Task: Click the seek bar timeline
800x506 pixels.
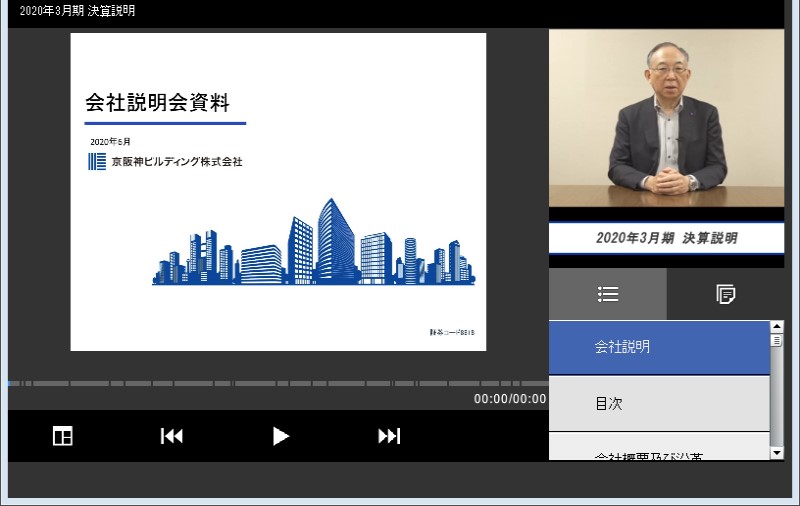Action: (x=278, y=383)
